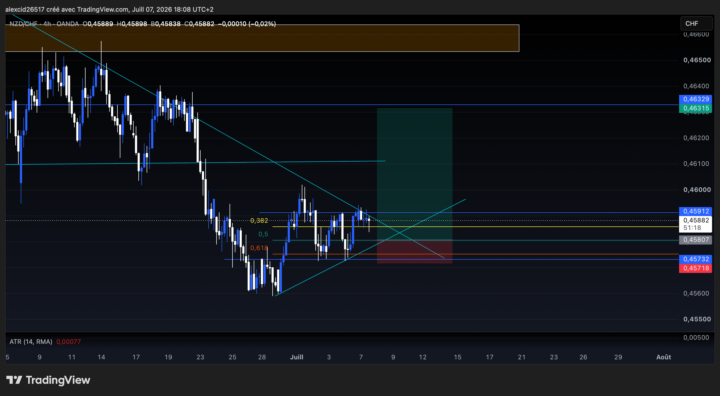Image resolution: width=720 pixels, height=396 pixels.
Task: Click the 0,45500 price axis label
Action: pyautogui.click(x=696, y=319)
